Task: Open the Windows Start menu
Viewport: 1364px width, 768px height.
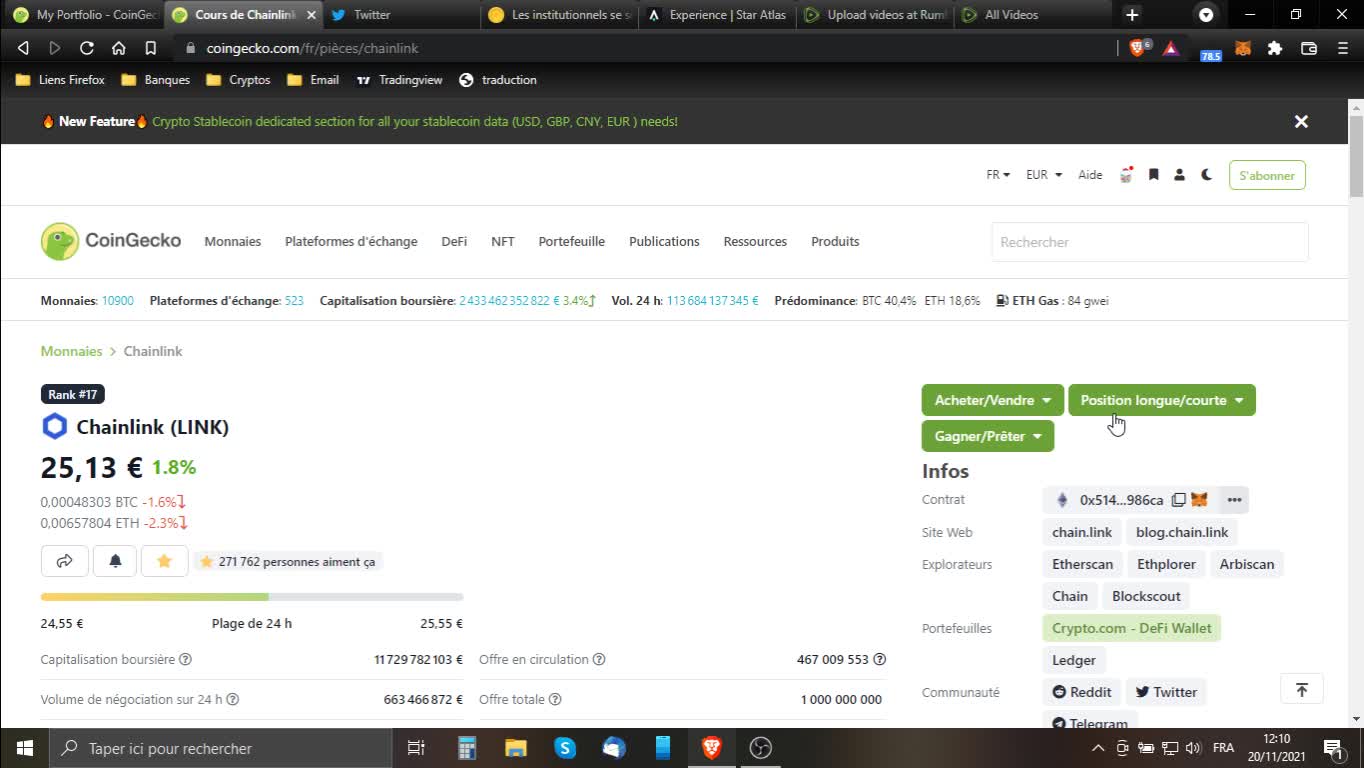Action: click(x=24, y=748)
